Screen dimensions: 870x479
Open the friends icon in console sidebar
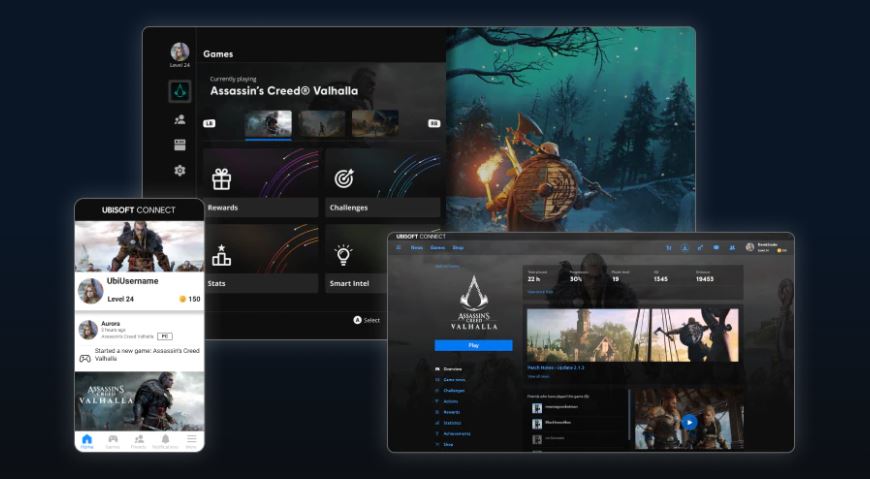pos(180,119)
